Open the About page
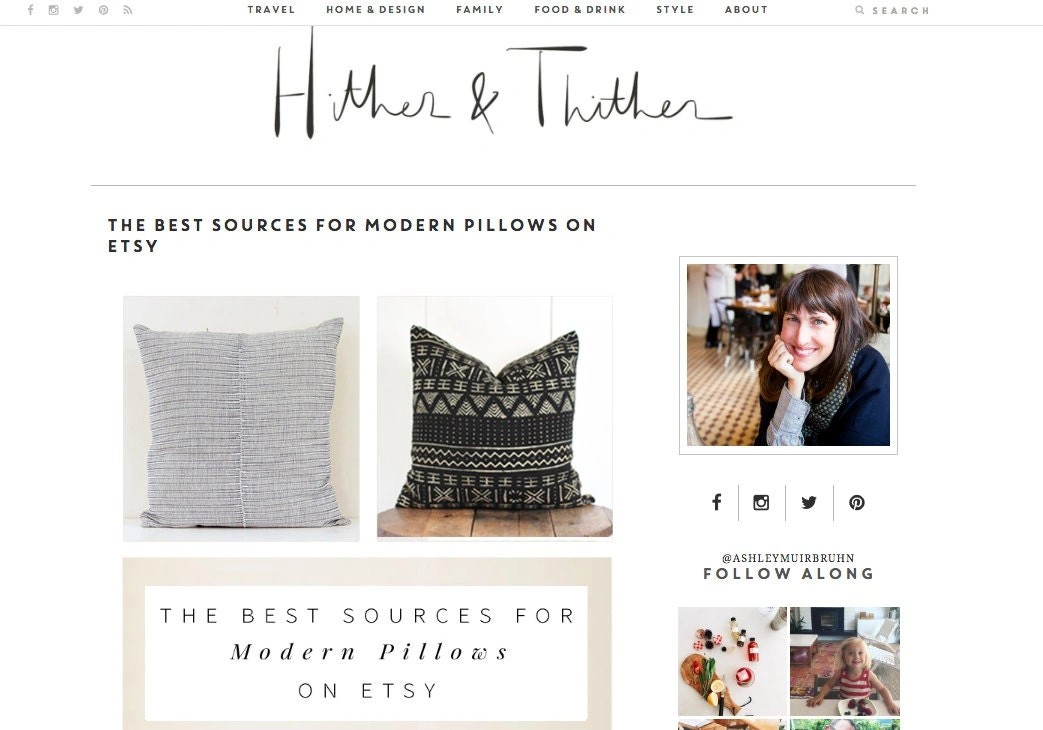The height and width of the screenshot is (730, 1043). coord(746,9)
